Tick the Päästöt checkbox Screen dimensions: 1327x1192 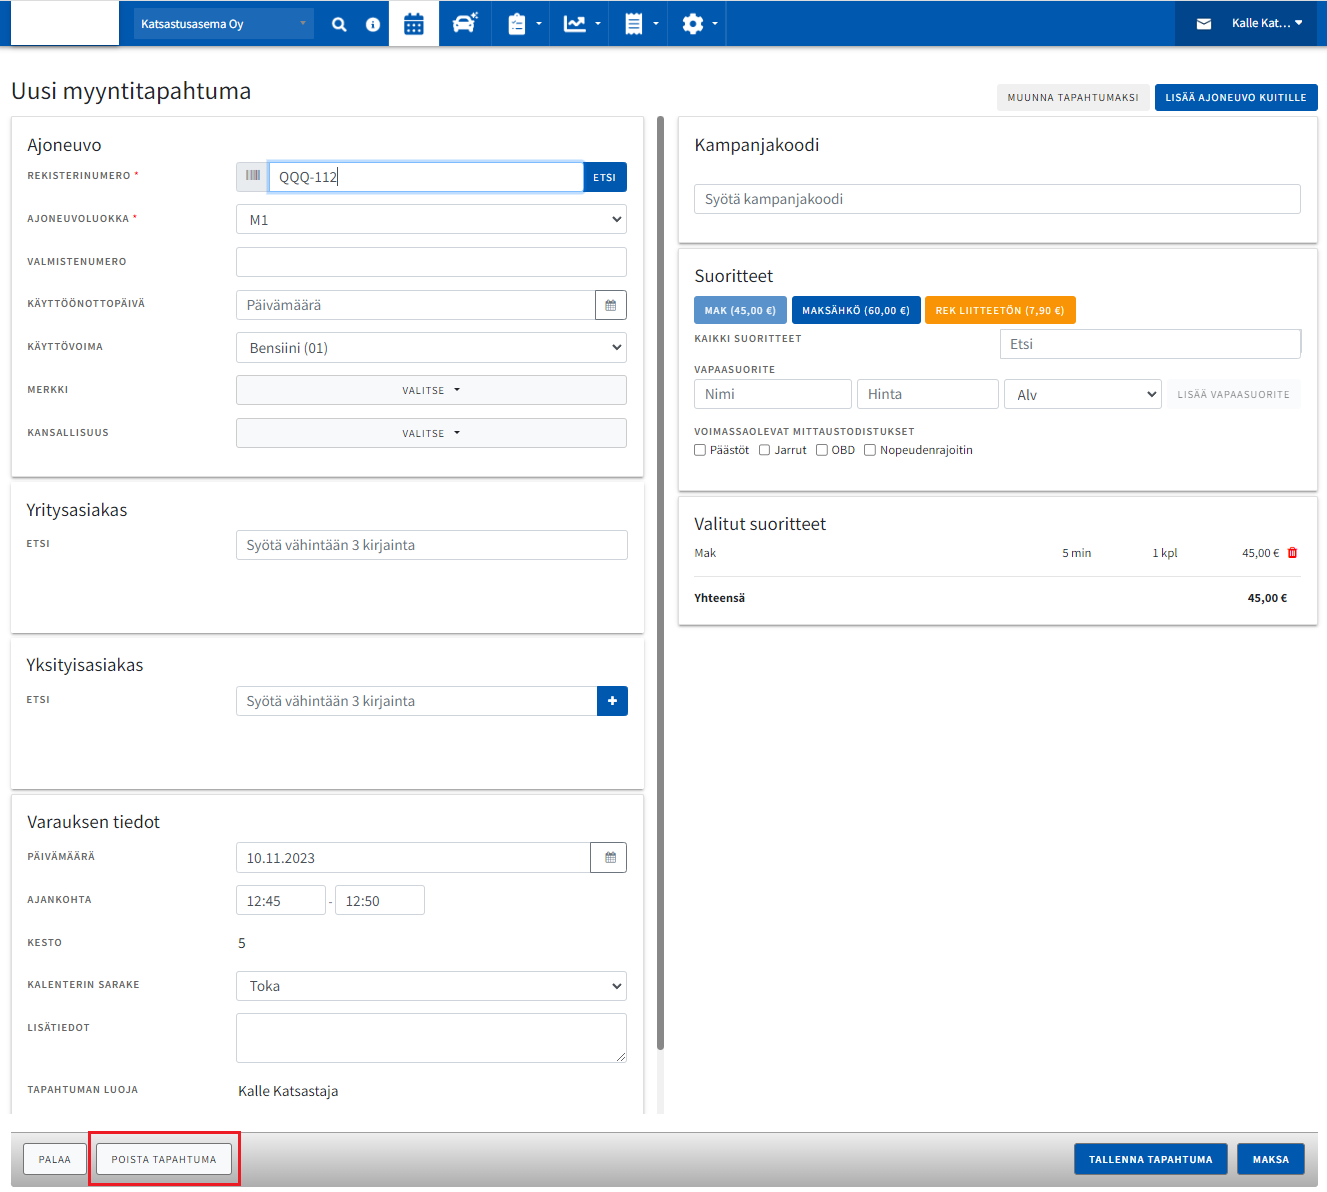[700, 450]
